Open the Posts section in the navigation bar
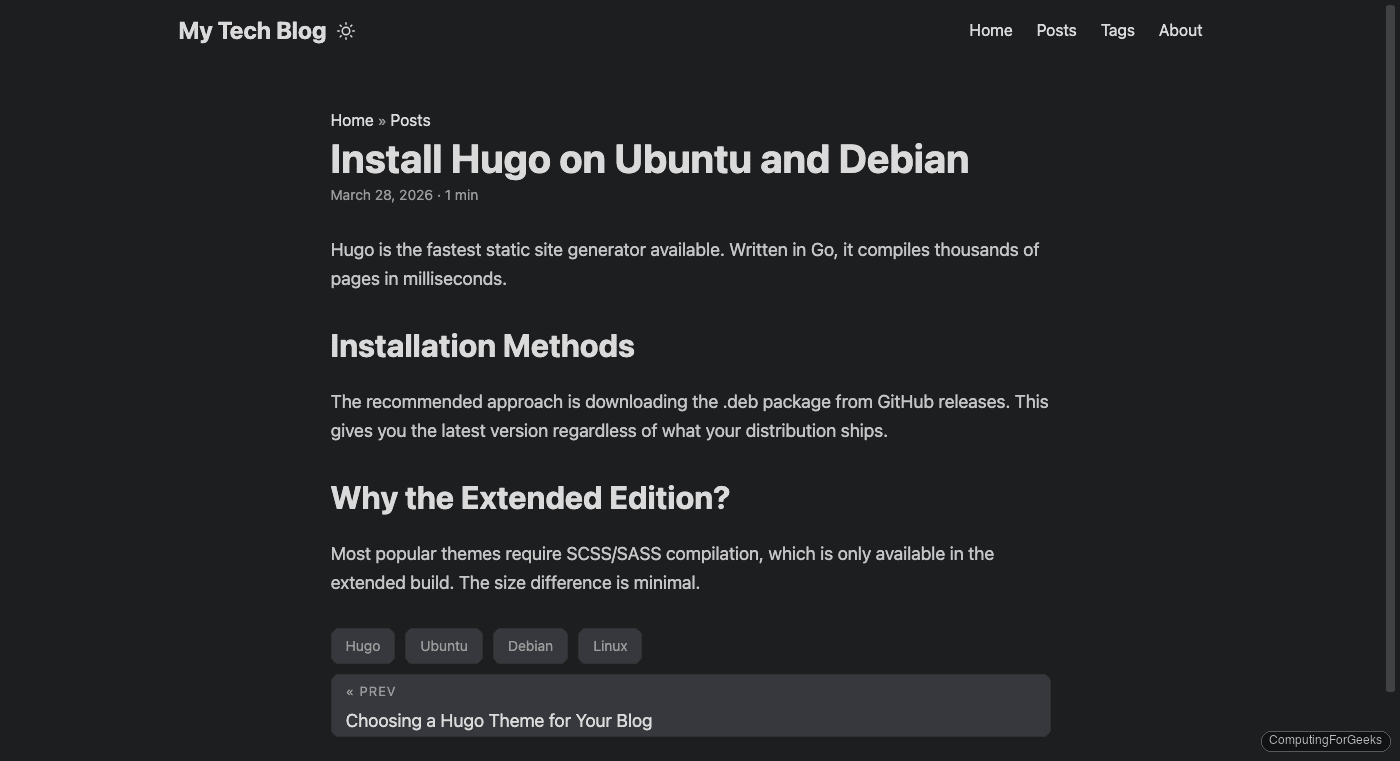This screenshot has width=1400, height=761. tap(1056, 31)
